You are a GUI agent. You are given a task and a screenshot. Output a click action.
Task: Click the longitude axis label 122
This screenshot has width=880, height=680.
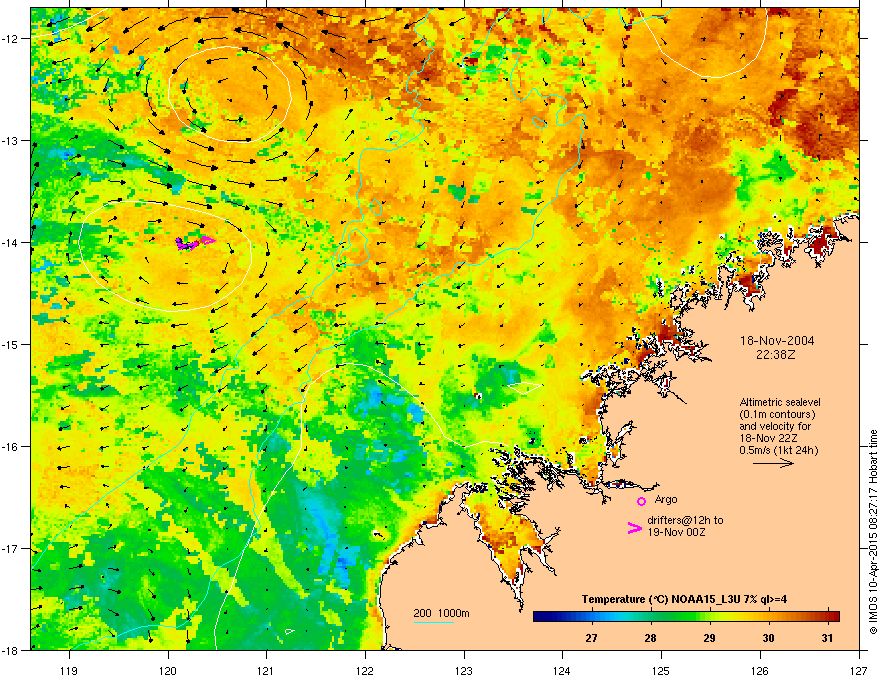tap(365, 670)
